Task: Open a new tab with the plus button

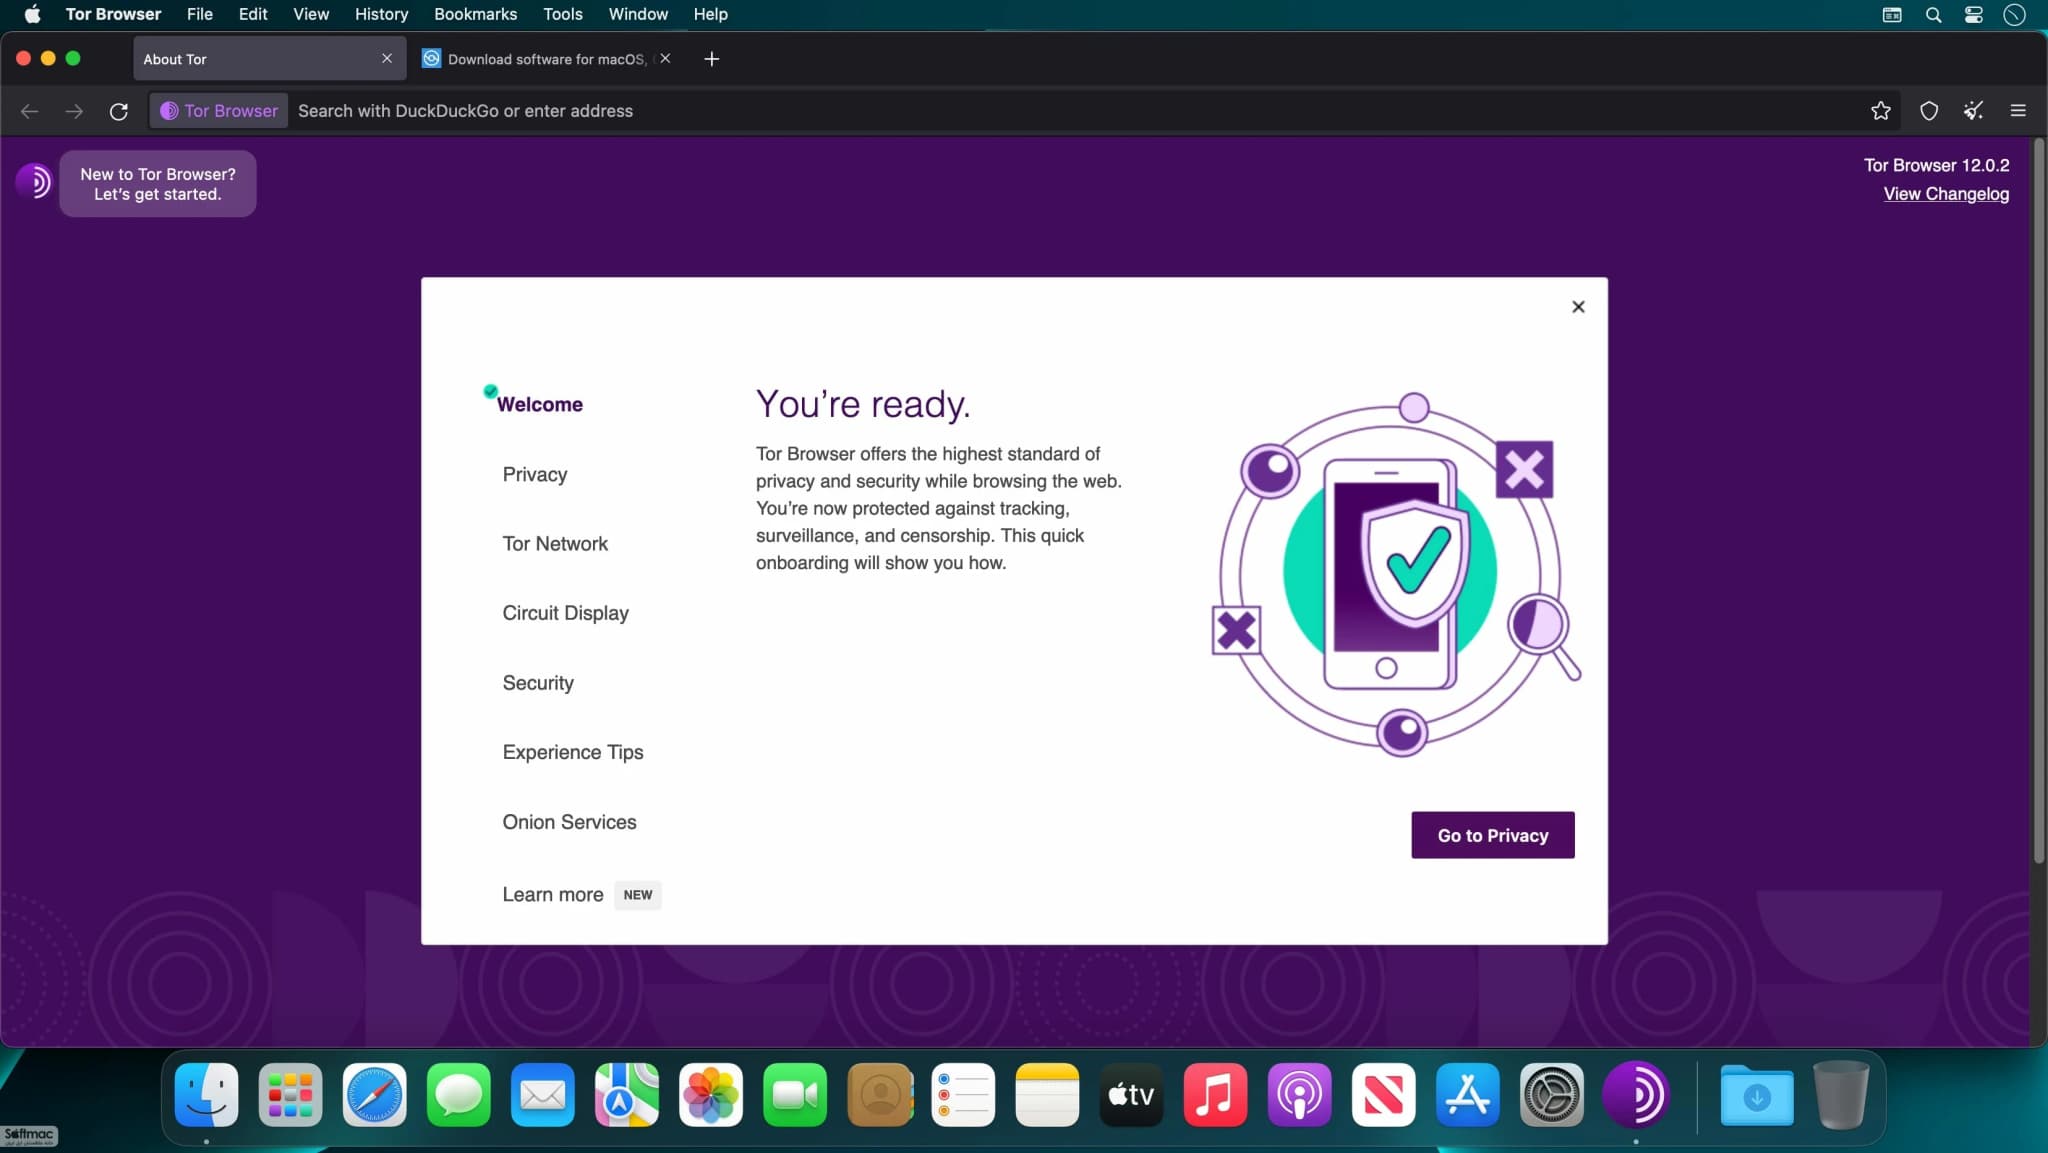Action: 711,59
